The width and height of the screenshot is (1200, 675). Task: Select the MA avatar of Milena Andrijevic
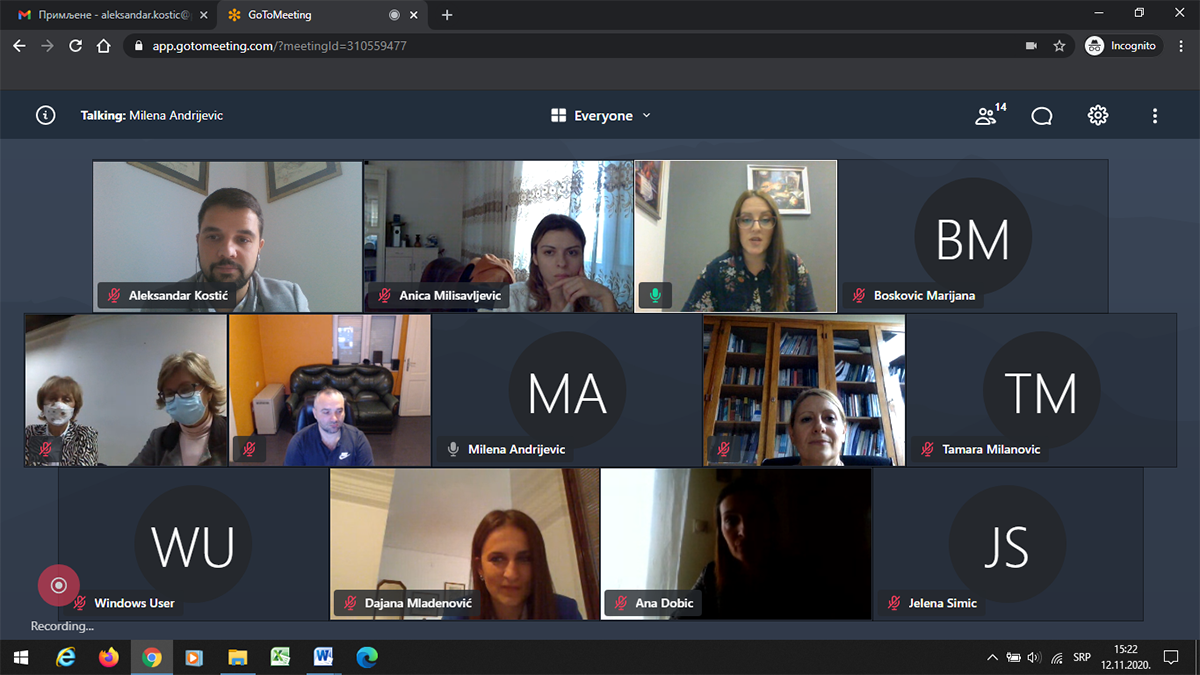tap(567, 391)
